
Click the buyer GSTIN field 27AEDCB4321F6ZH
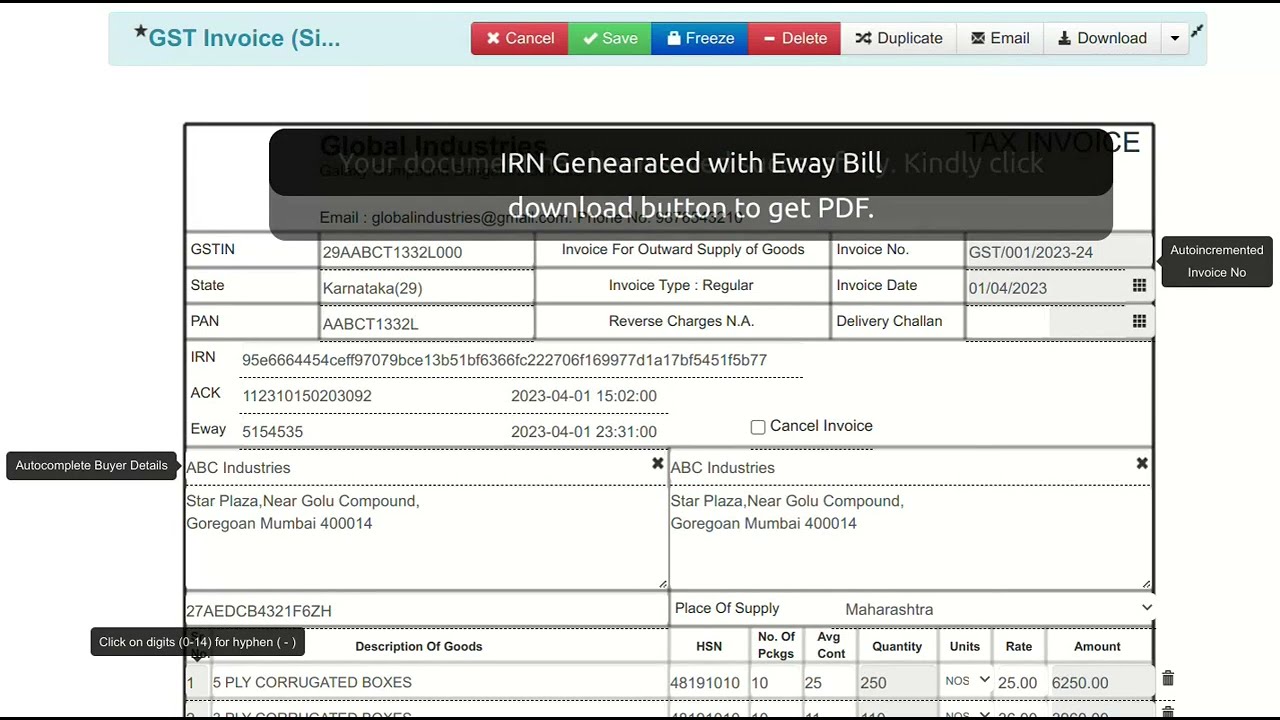427,610
